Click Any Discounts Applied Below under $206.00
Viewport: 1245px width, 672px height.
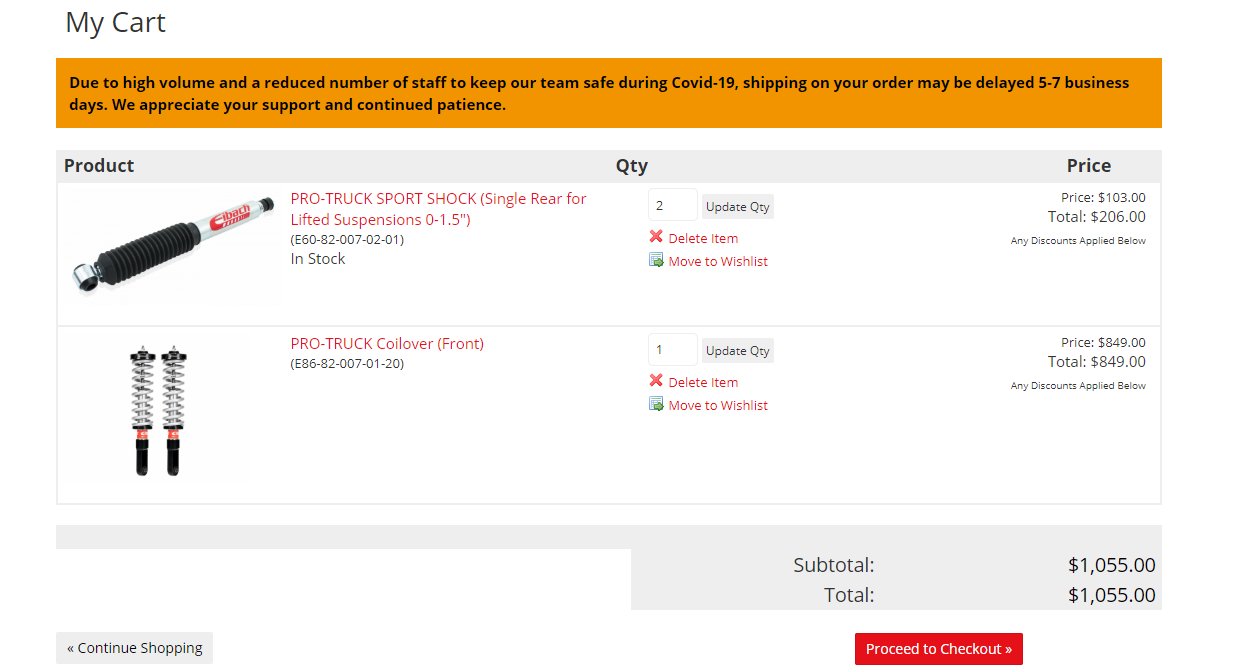click(1078, 240)
